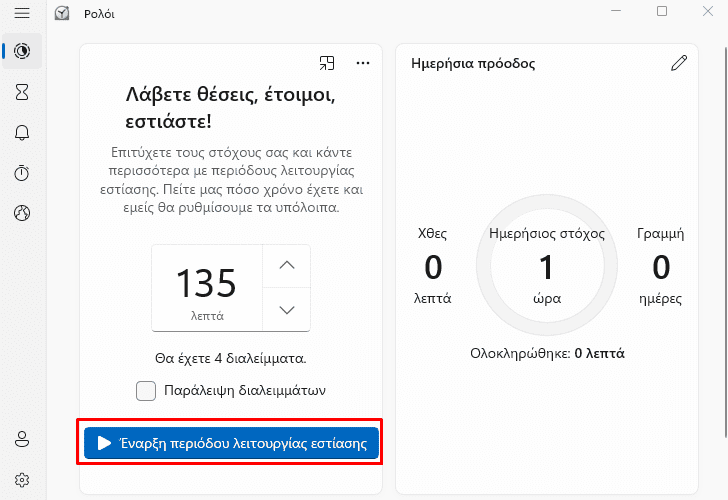Edit daily progress with pencil icon
This screenshot has height=500, width=728.
[679, 63]
